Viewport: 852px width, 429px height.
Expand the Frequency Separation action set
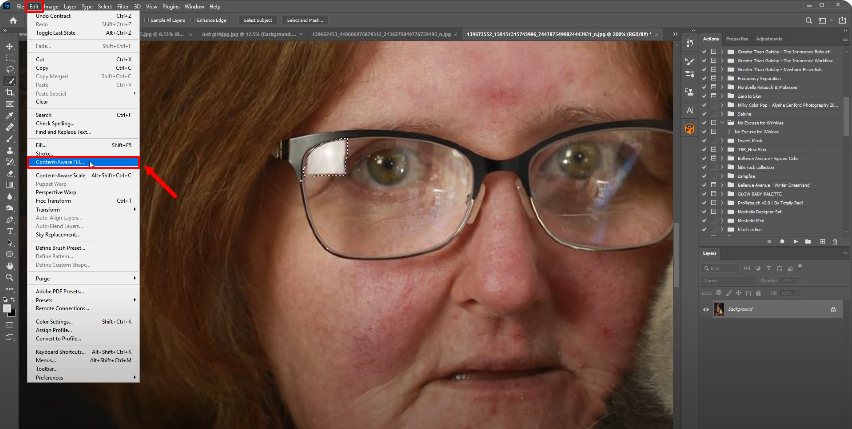pos(722,79)
